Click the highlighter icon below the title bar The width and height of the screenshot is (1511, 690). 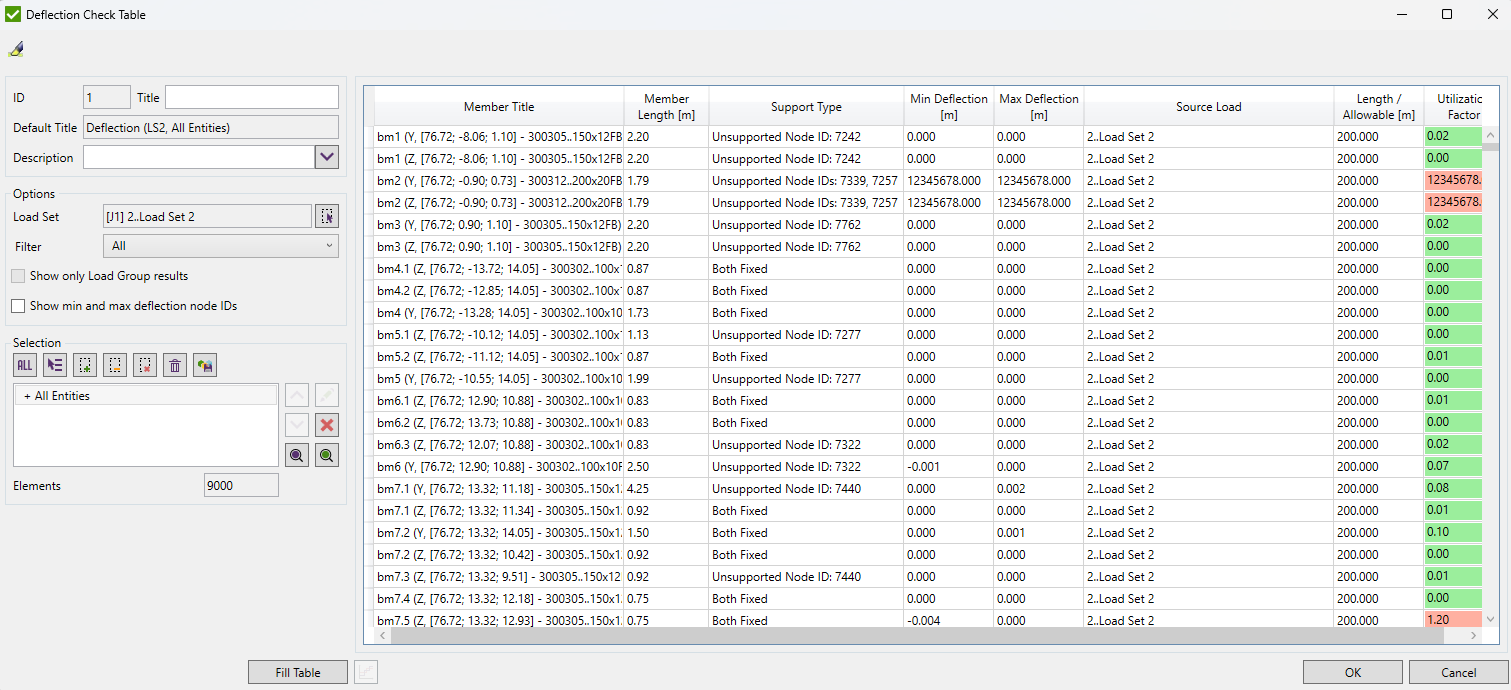click(x=15, y=47)
